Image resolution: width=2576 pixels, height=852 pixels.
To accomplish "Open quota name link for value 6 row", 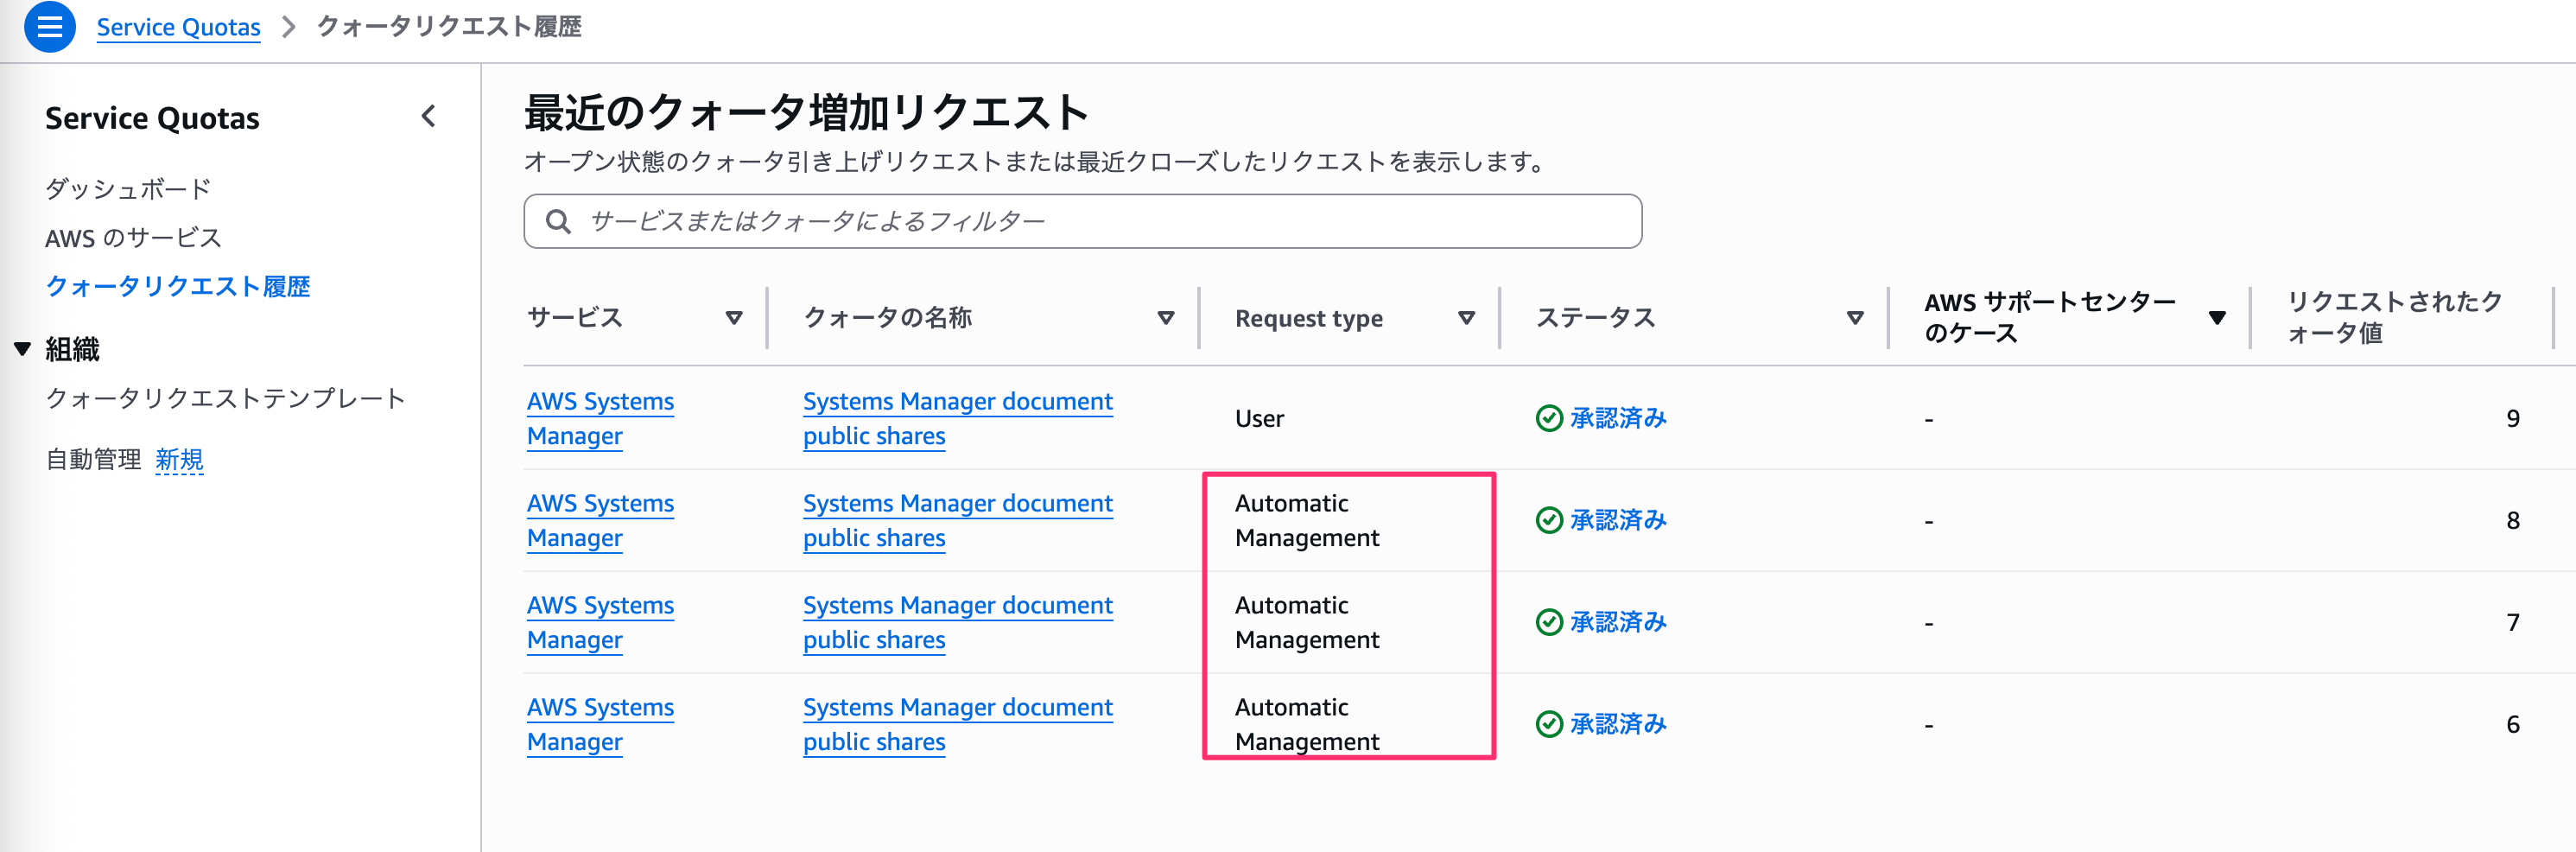I will pos(957,724).
